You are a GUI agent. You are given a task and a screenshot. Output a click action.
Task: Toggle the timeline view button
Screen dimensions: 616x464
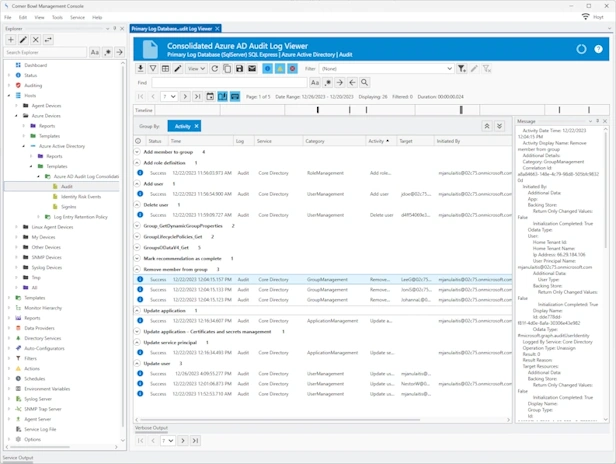coord(235,96)
